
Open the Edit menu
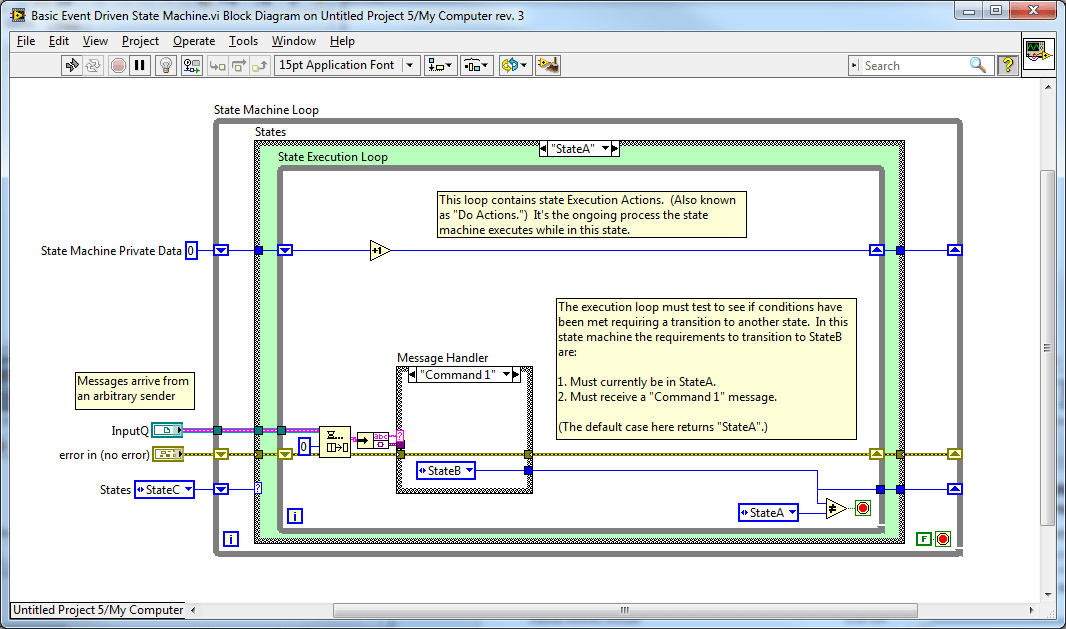point(59,41)
